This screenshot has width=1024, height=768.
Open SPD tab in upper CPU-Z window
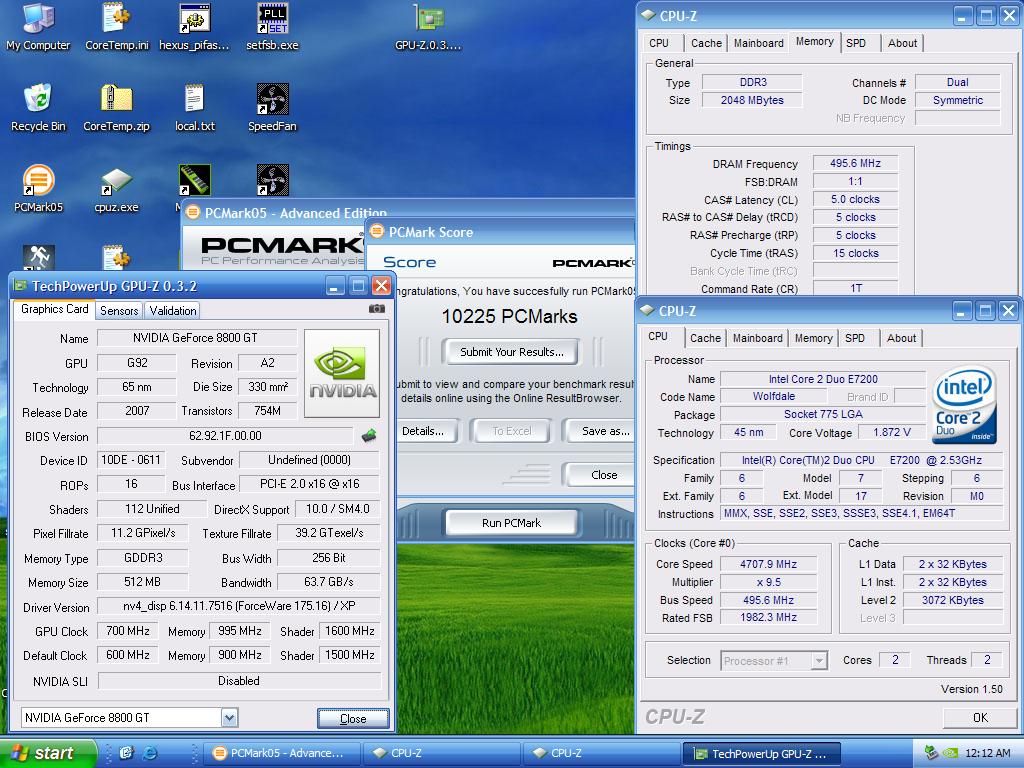[856, 43]
